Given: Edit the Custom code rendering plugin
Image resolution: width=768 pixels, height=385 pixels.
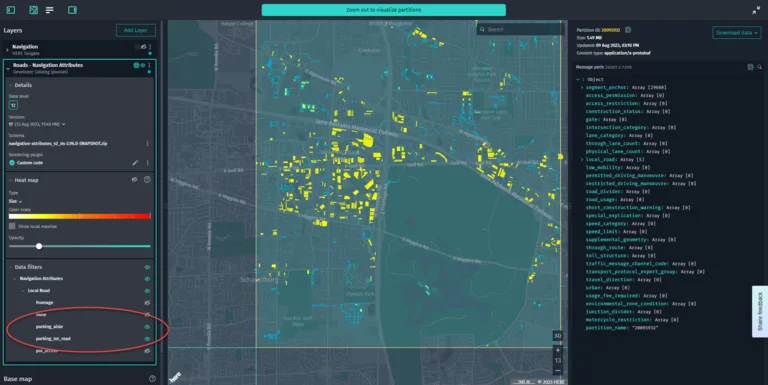Looking at the screenshot, I should click(x=135, y=163).
